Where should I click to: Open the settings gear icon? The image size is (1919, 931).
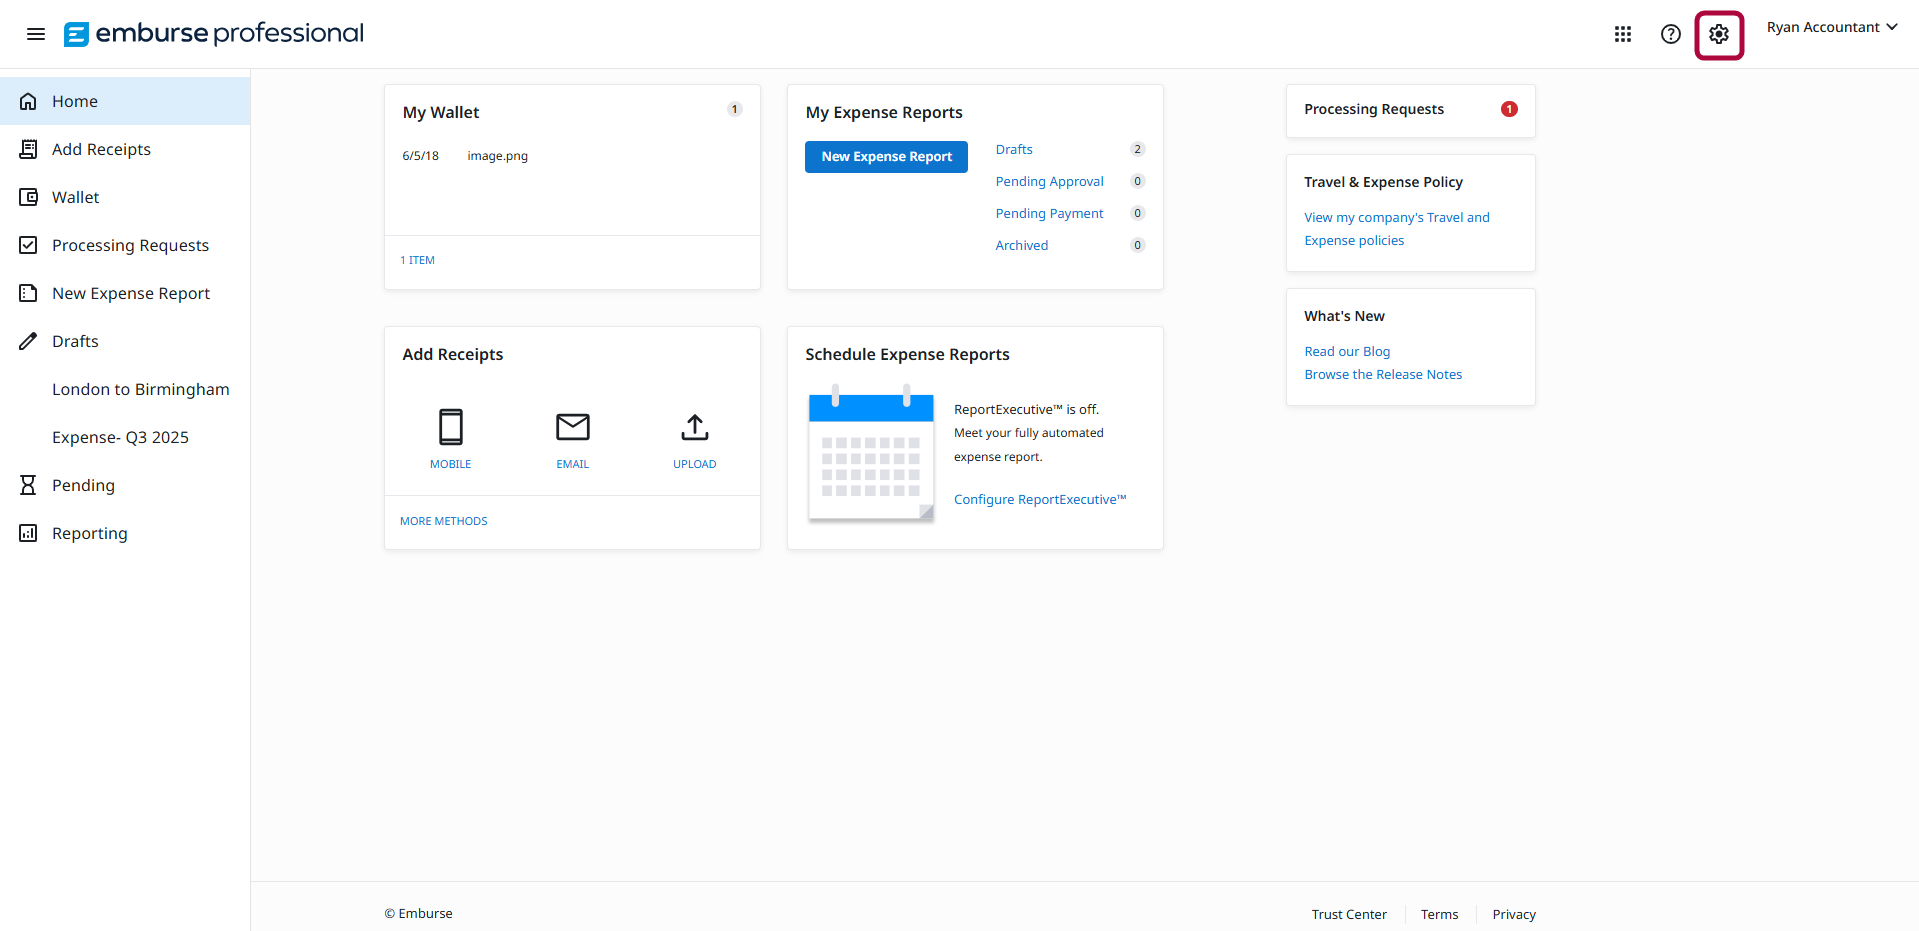click(1719, 34)
